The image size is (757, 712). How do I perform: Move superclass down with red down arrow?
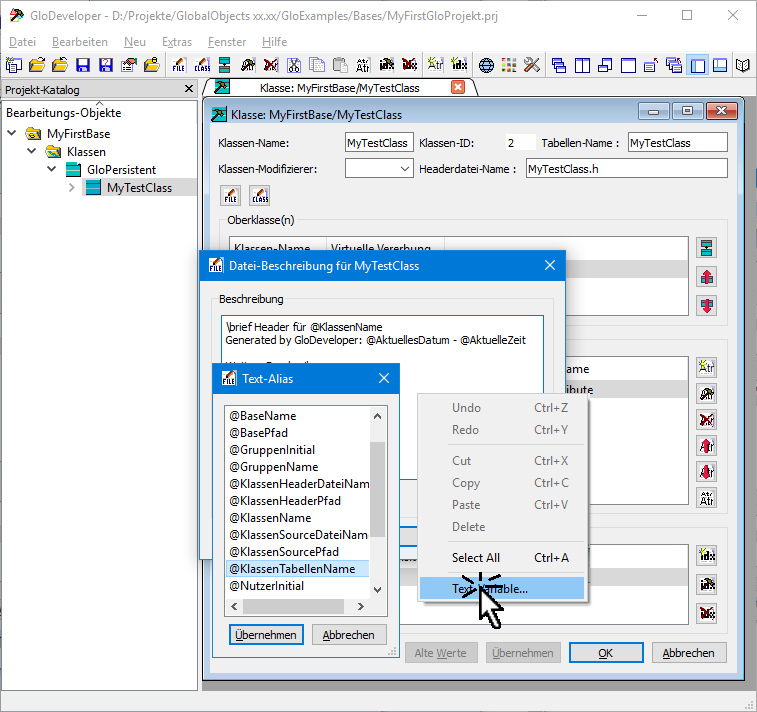tap(706, 306)
